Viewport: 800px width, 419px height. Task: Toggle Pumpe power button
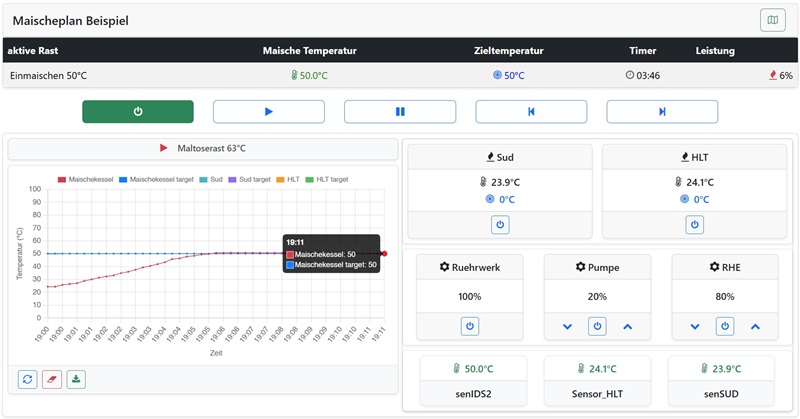point(597,326)
